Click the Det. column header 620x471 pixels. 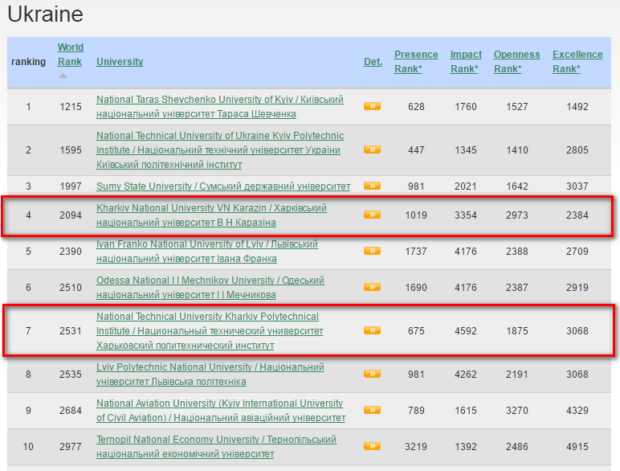point(372,62)
